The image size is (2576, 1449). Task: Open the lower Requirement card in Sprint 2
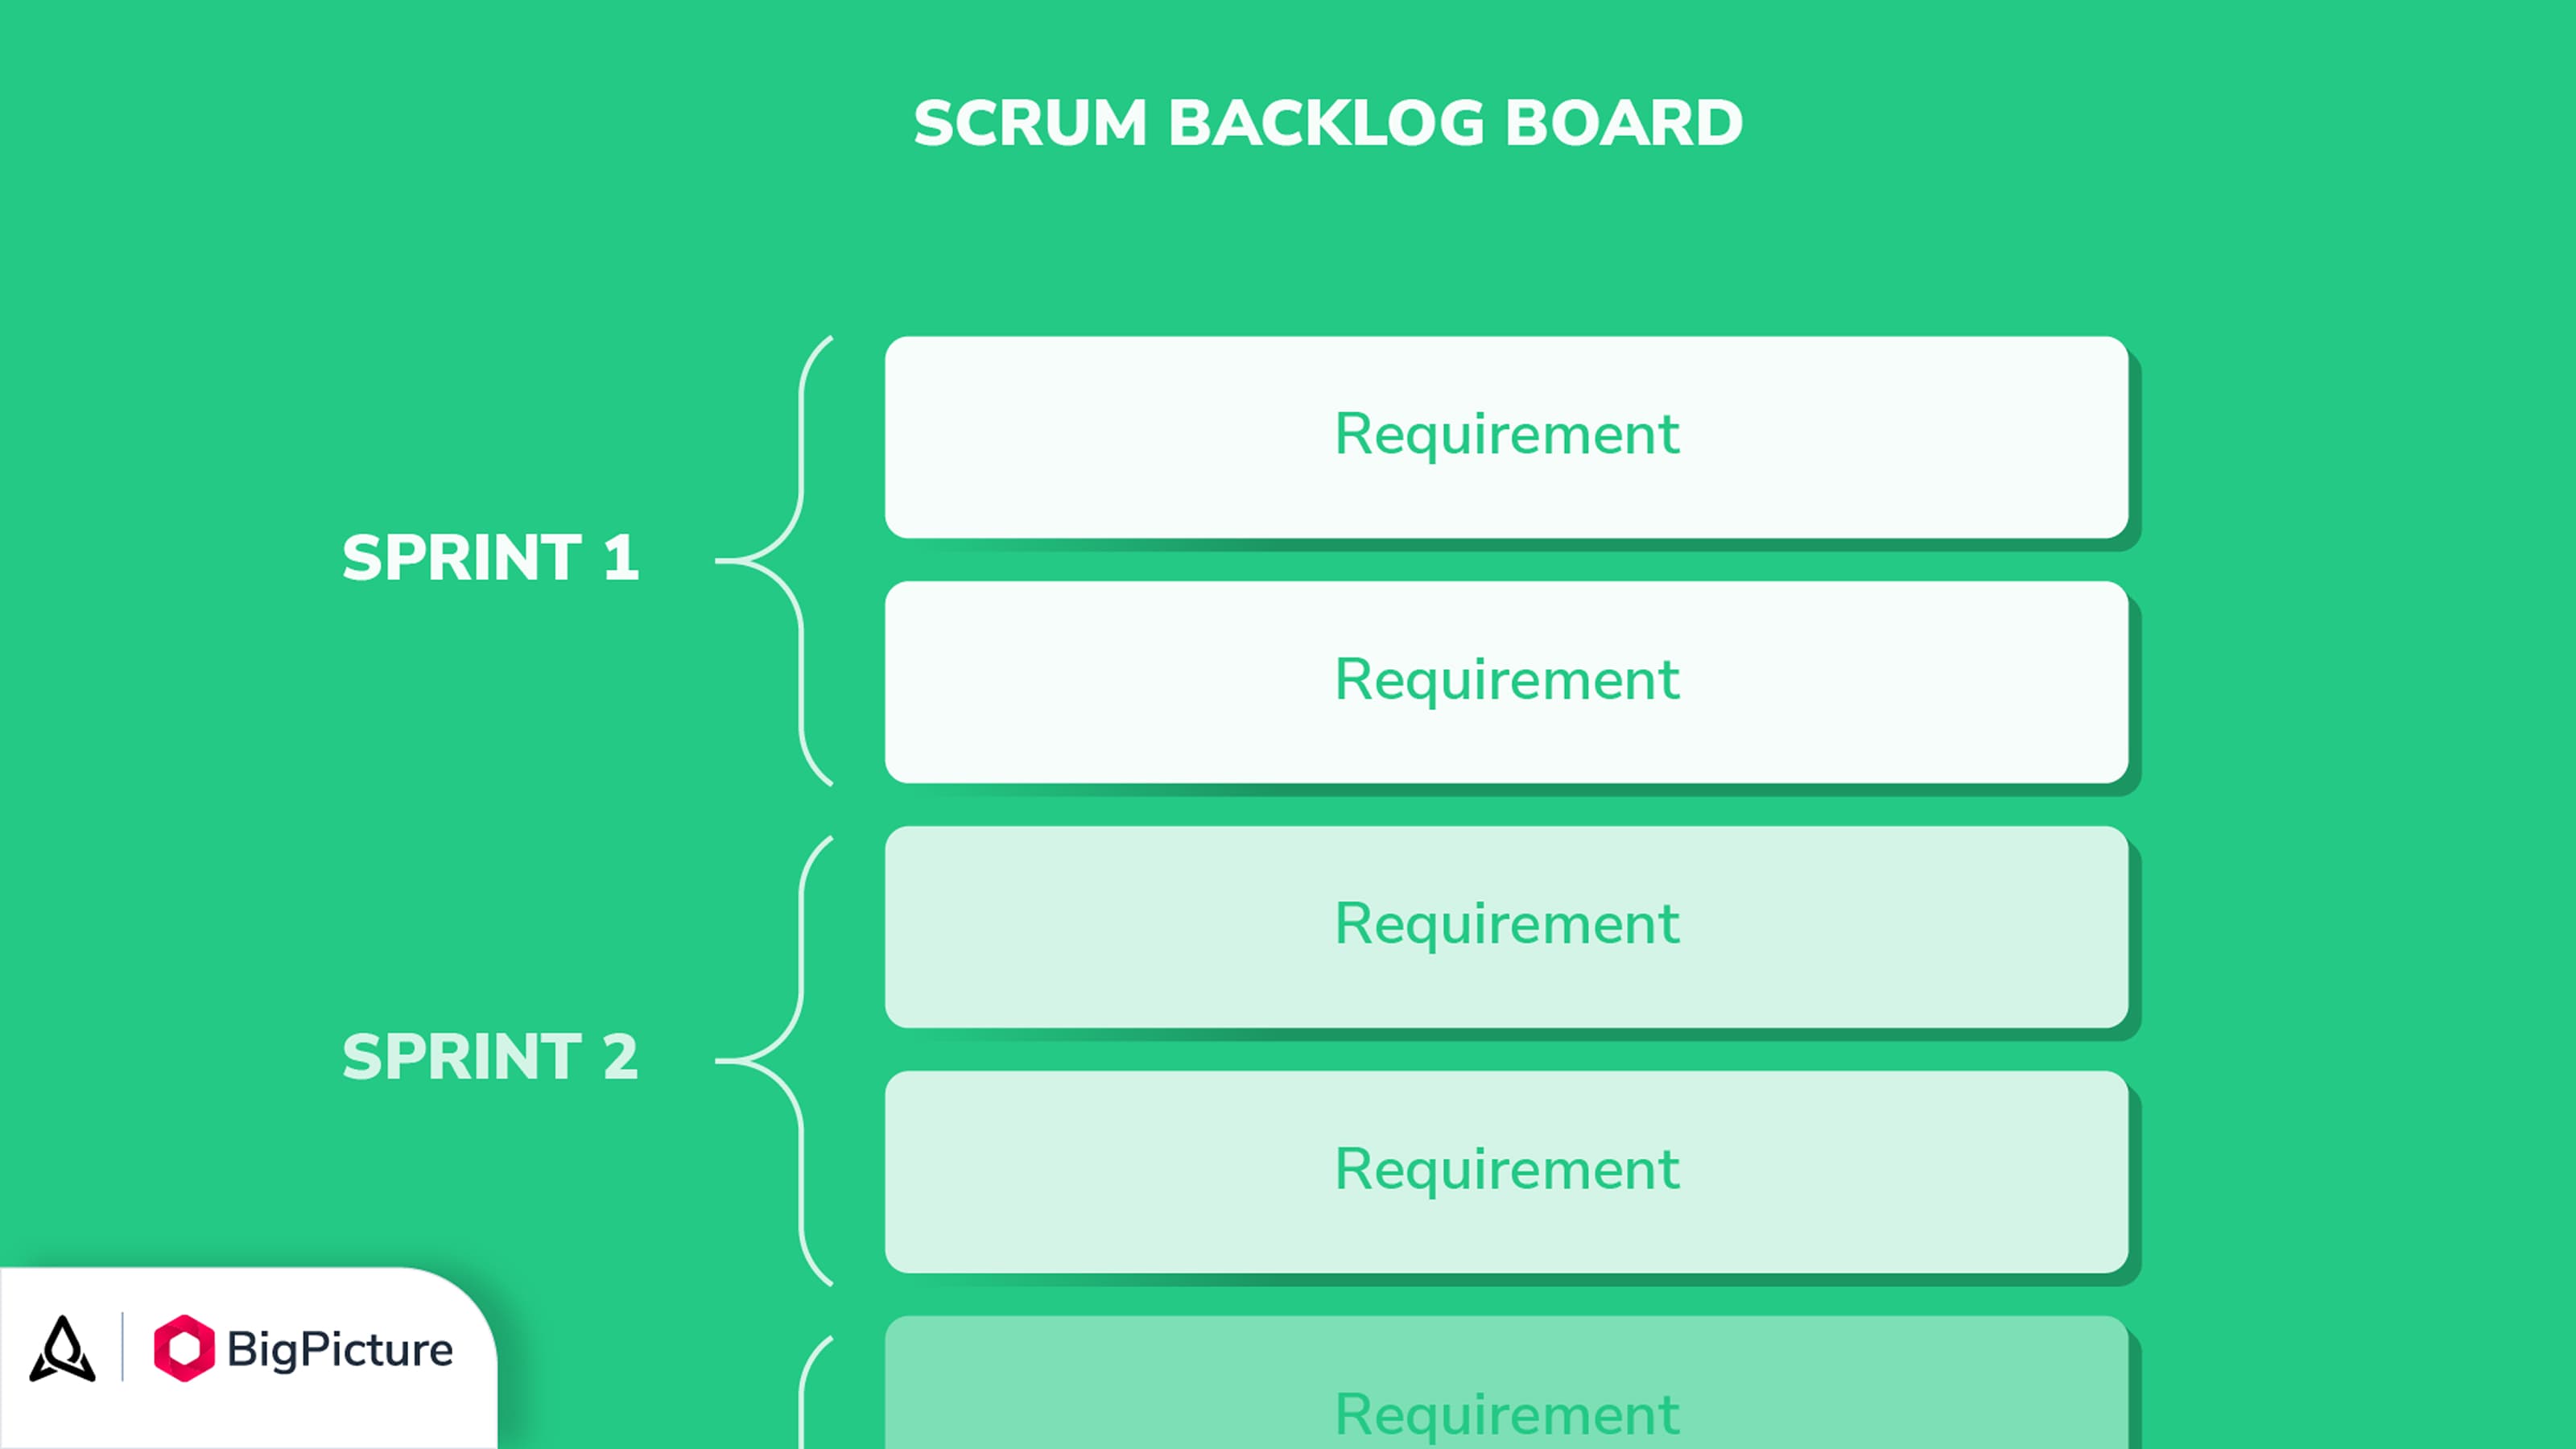click(x=1506, y=1172)
